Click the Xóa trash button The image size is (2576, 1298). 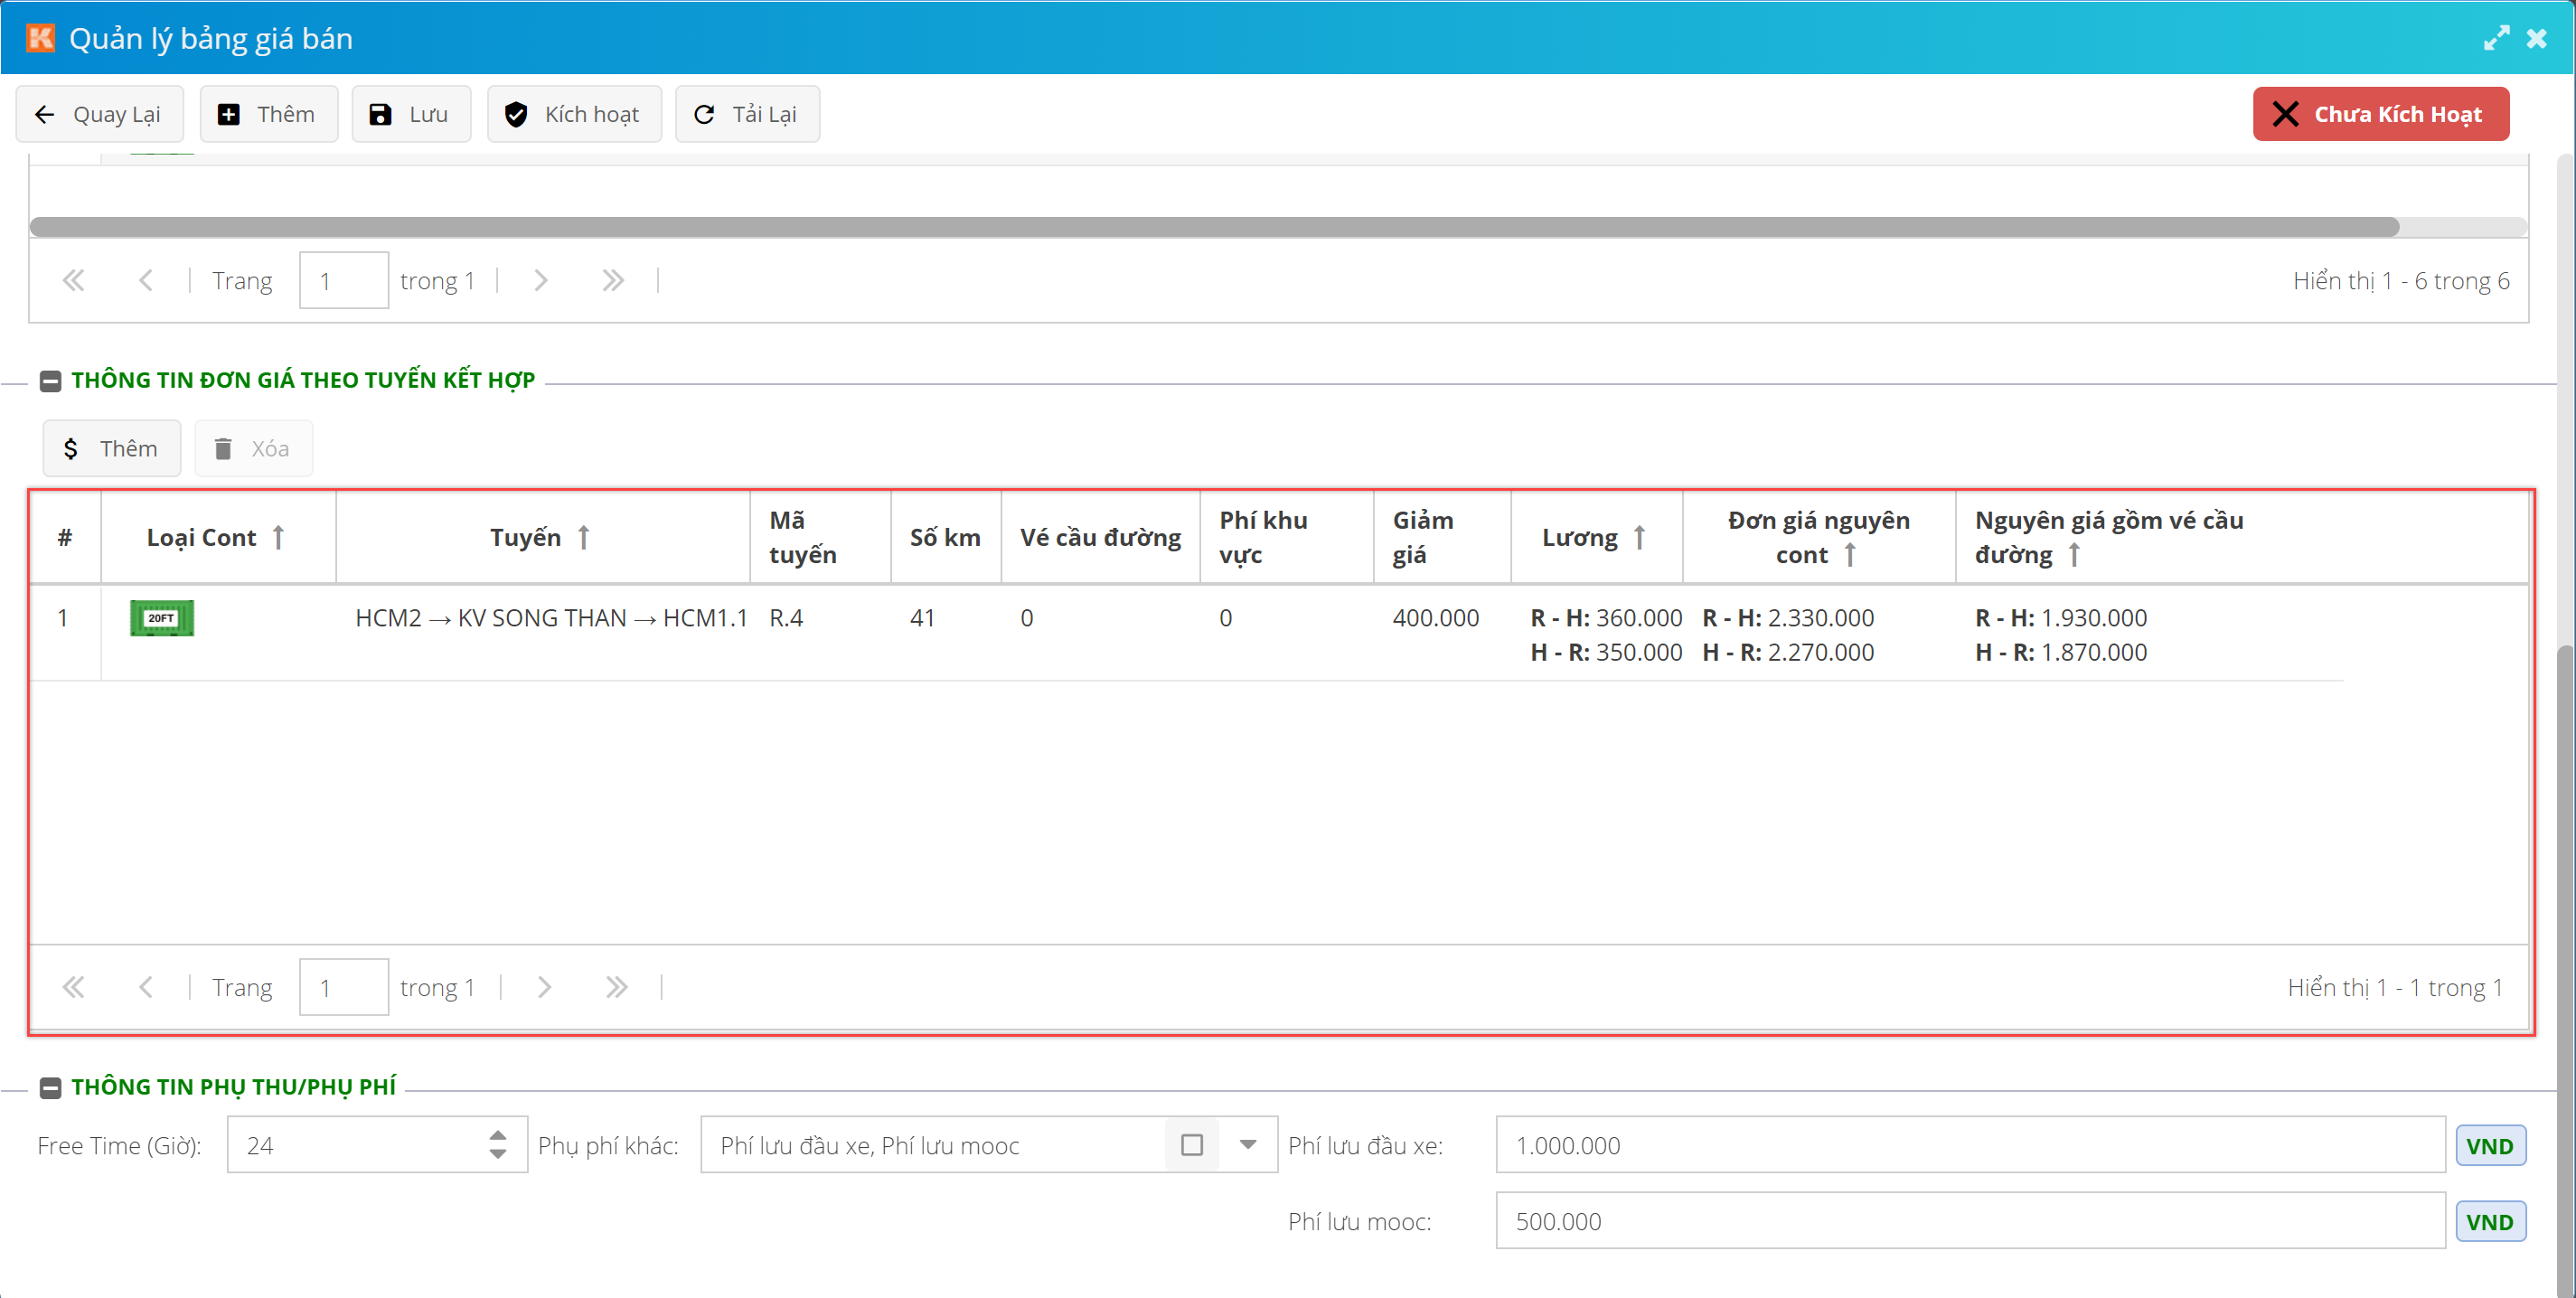[253, 448]
